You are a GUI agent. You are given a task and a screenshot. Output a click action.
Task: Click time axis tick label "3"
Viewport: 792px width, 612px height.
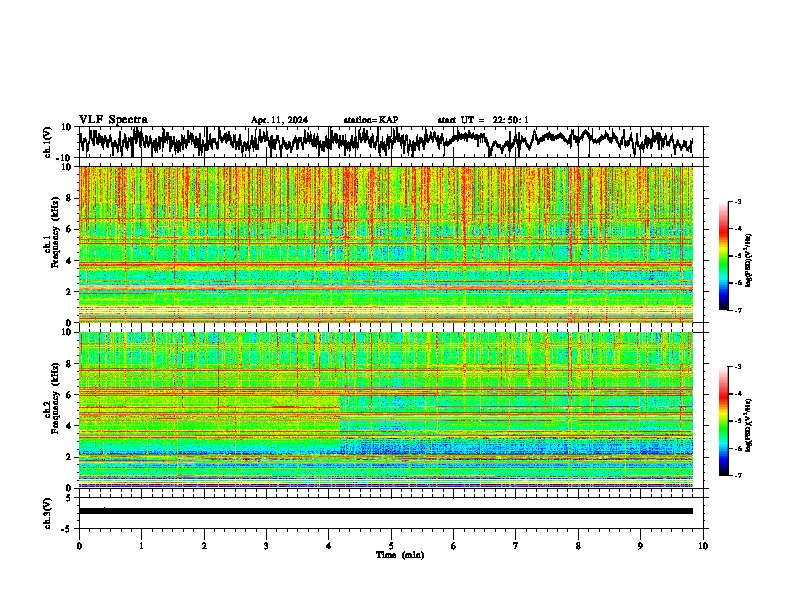[x=266, y=546]
